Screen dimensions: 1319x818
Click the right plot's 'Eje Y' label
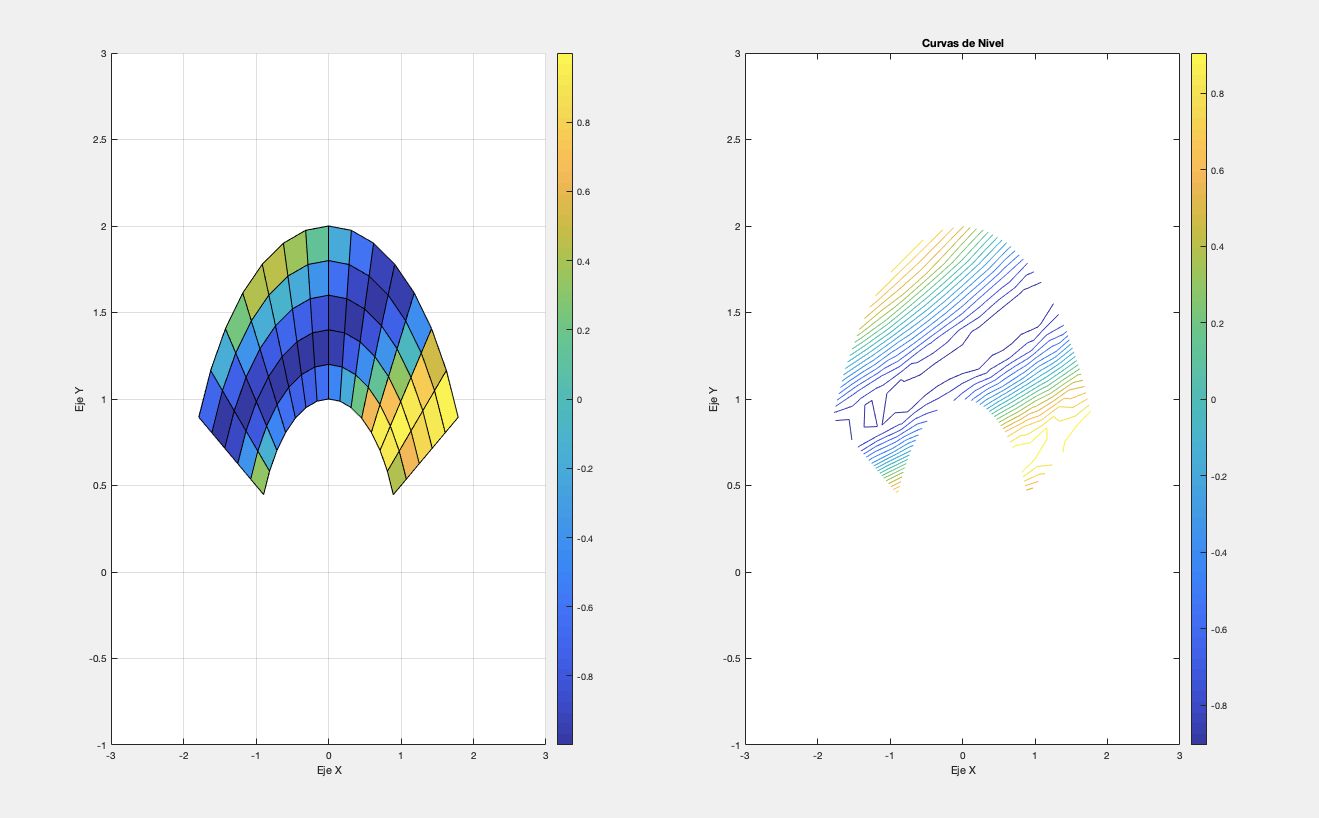pos(714,399)
